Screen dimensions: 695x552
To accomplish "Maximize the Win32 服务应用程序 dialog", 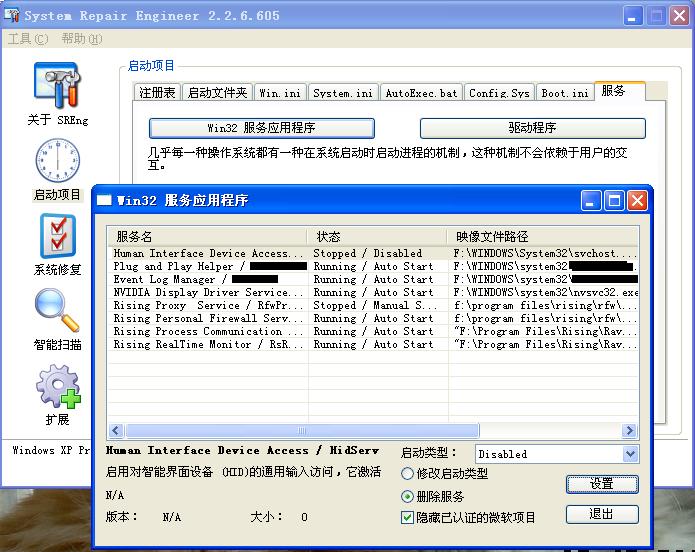I will pyautogui.click(x=614, y=200).
